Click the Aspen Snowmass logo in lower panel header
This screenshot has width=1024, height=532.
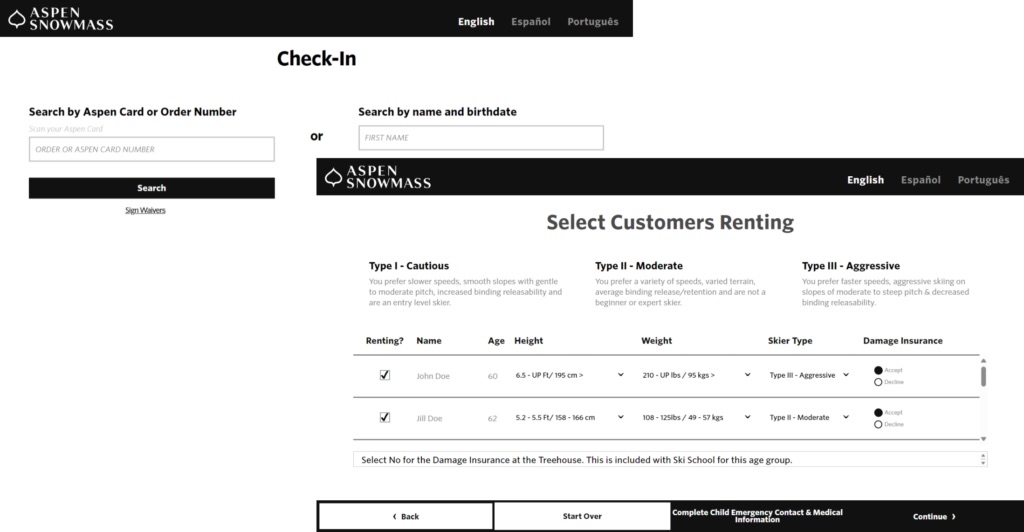(x=334, y=178)
